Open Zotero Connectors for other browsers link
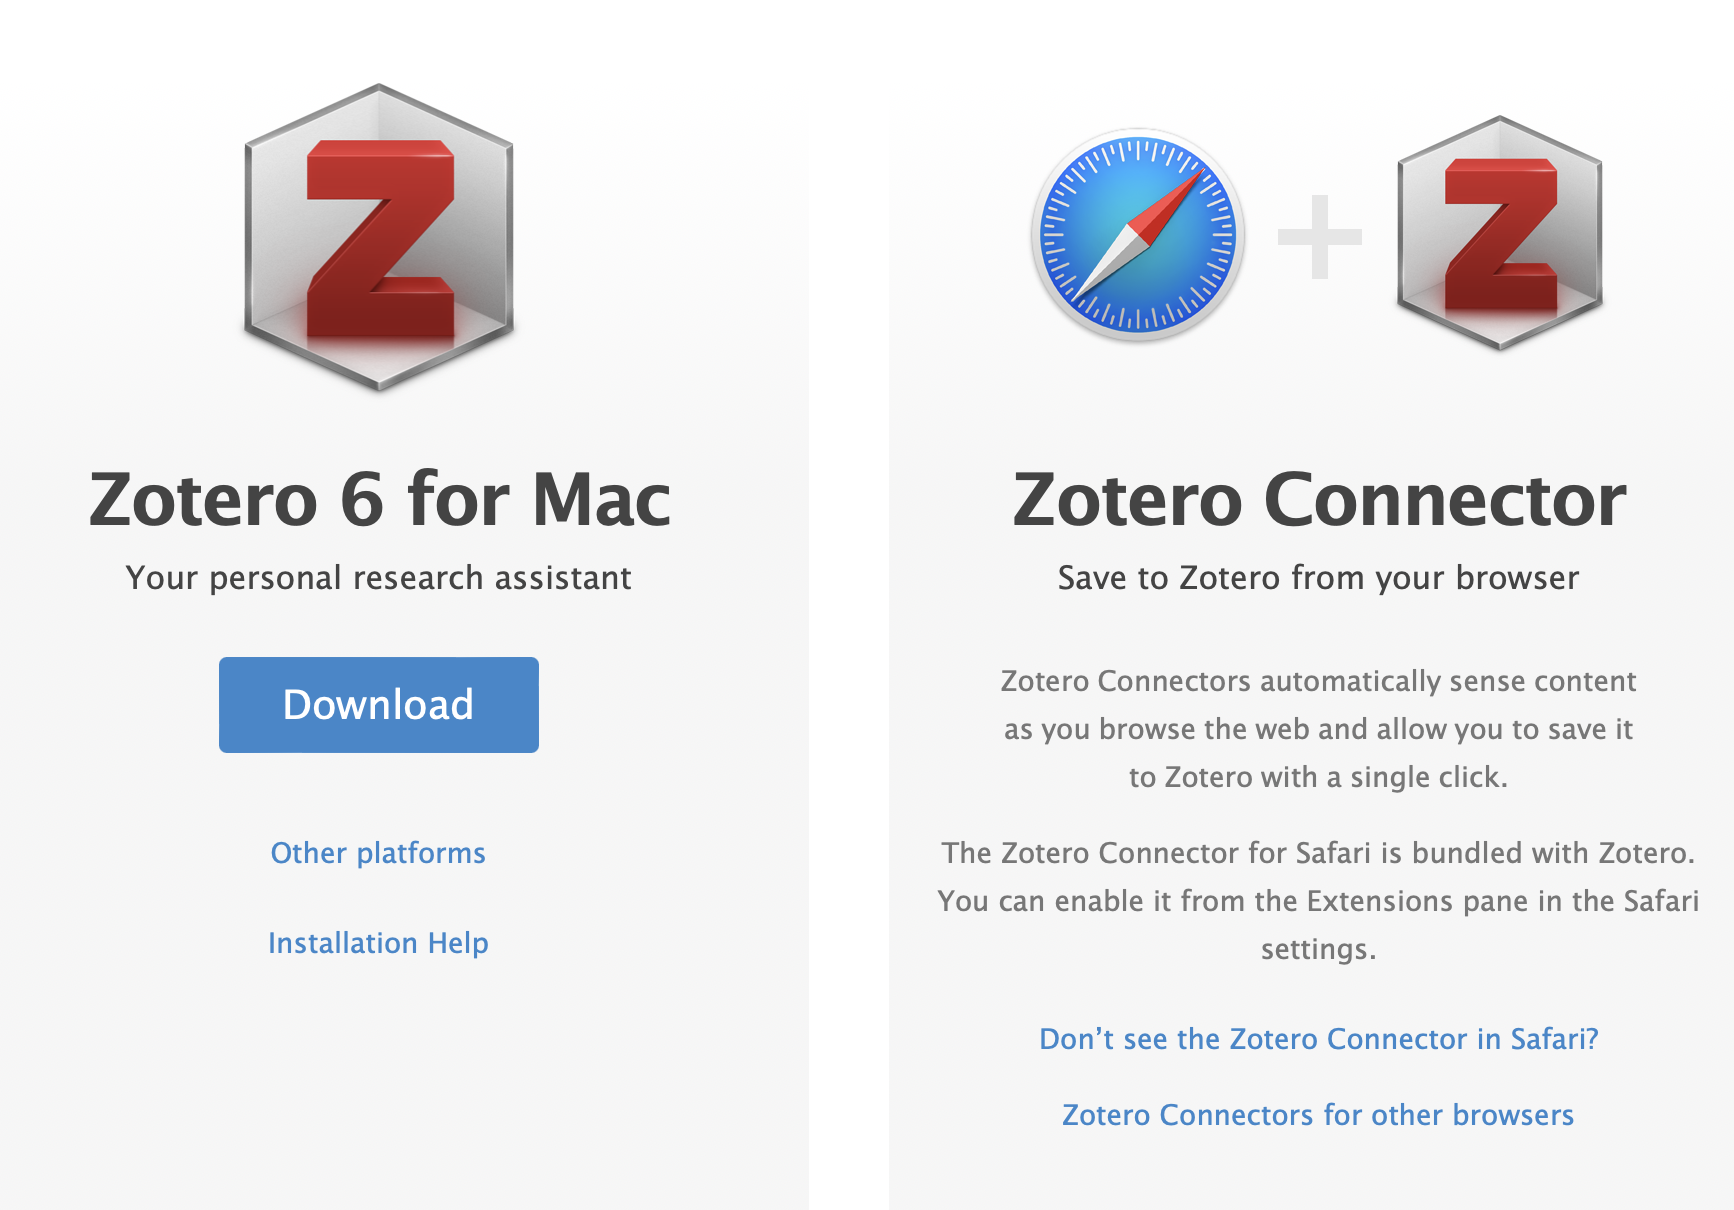 pos(1318,1115)
